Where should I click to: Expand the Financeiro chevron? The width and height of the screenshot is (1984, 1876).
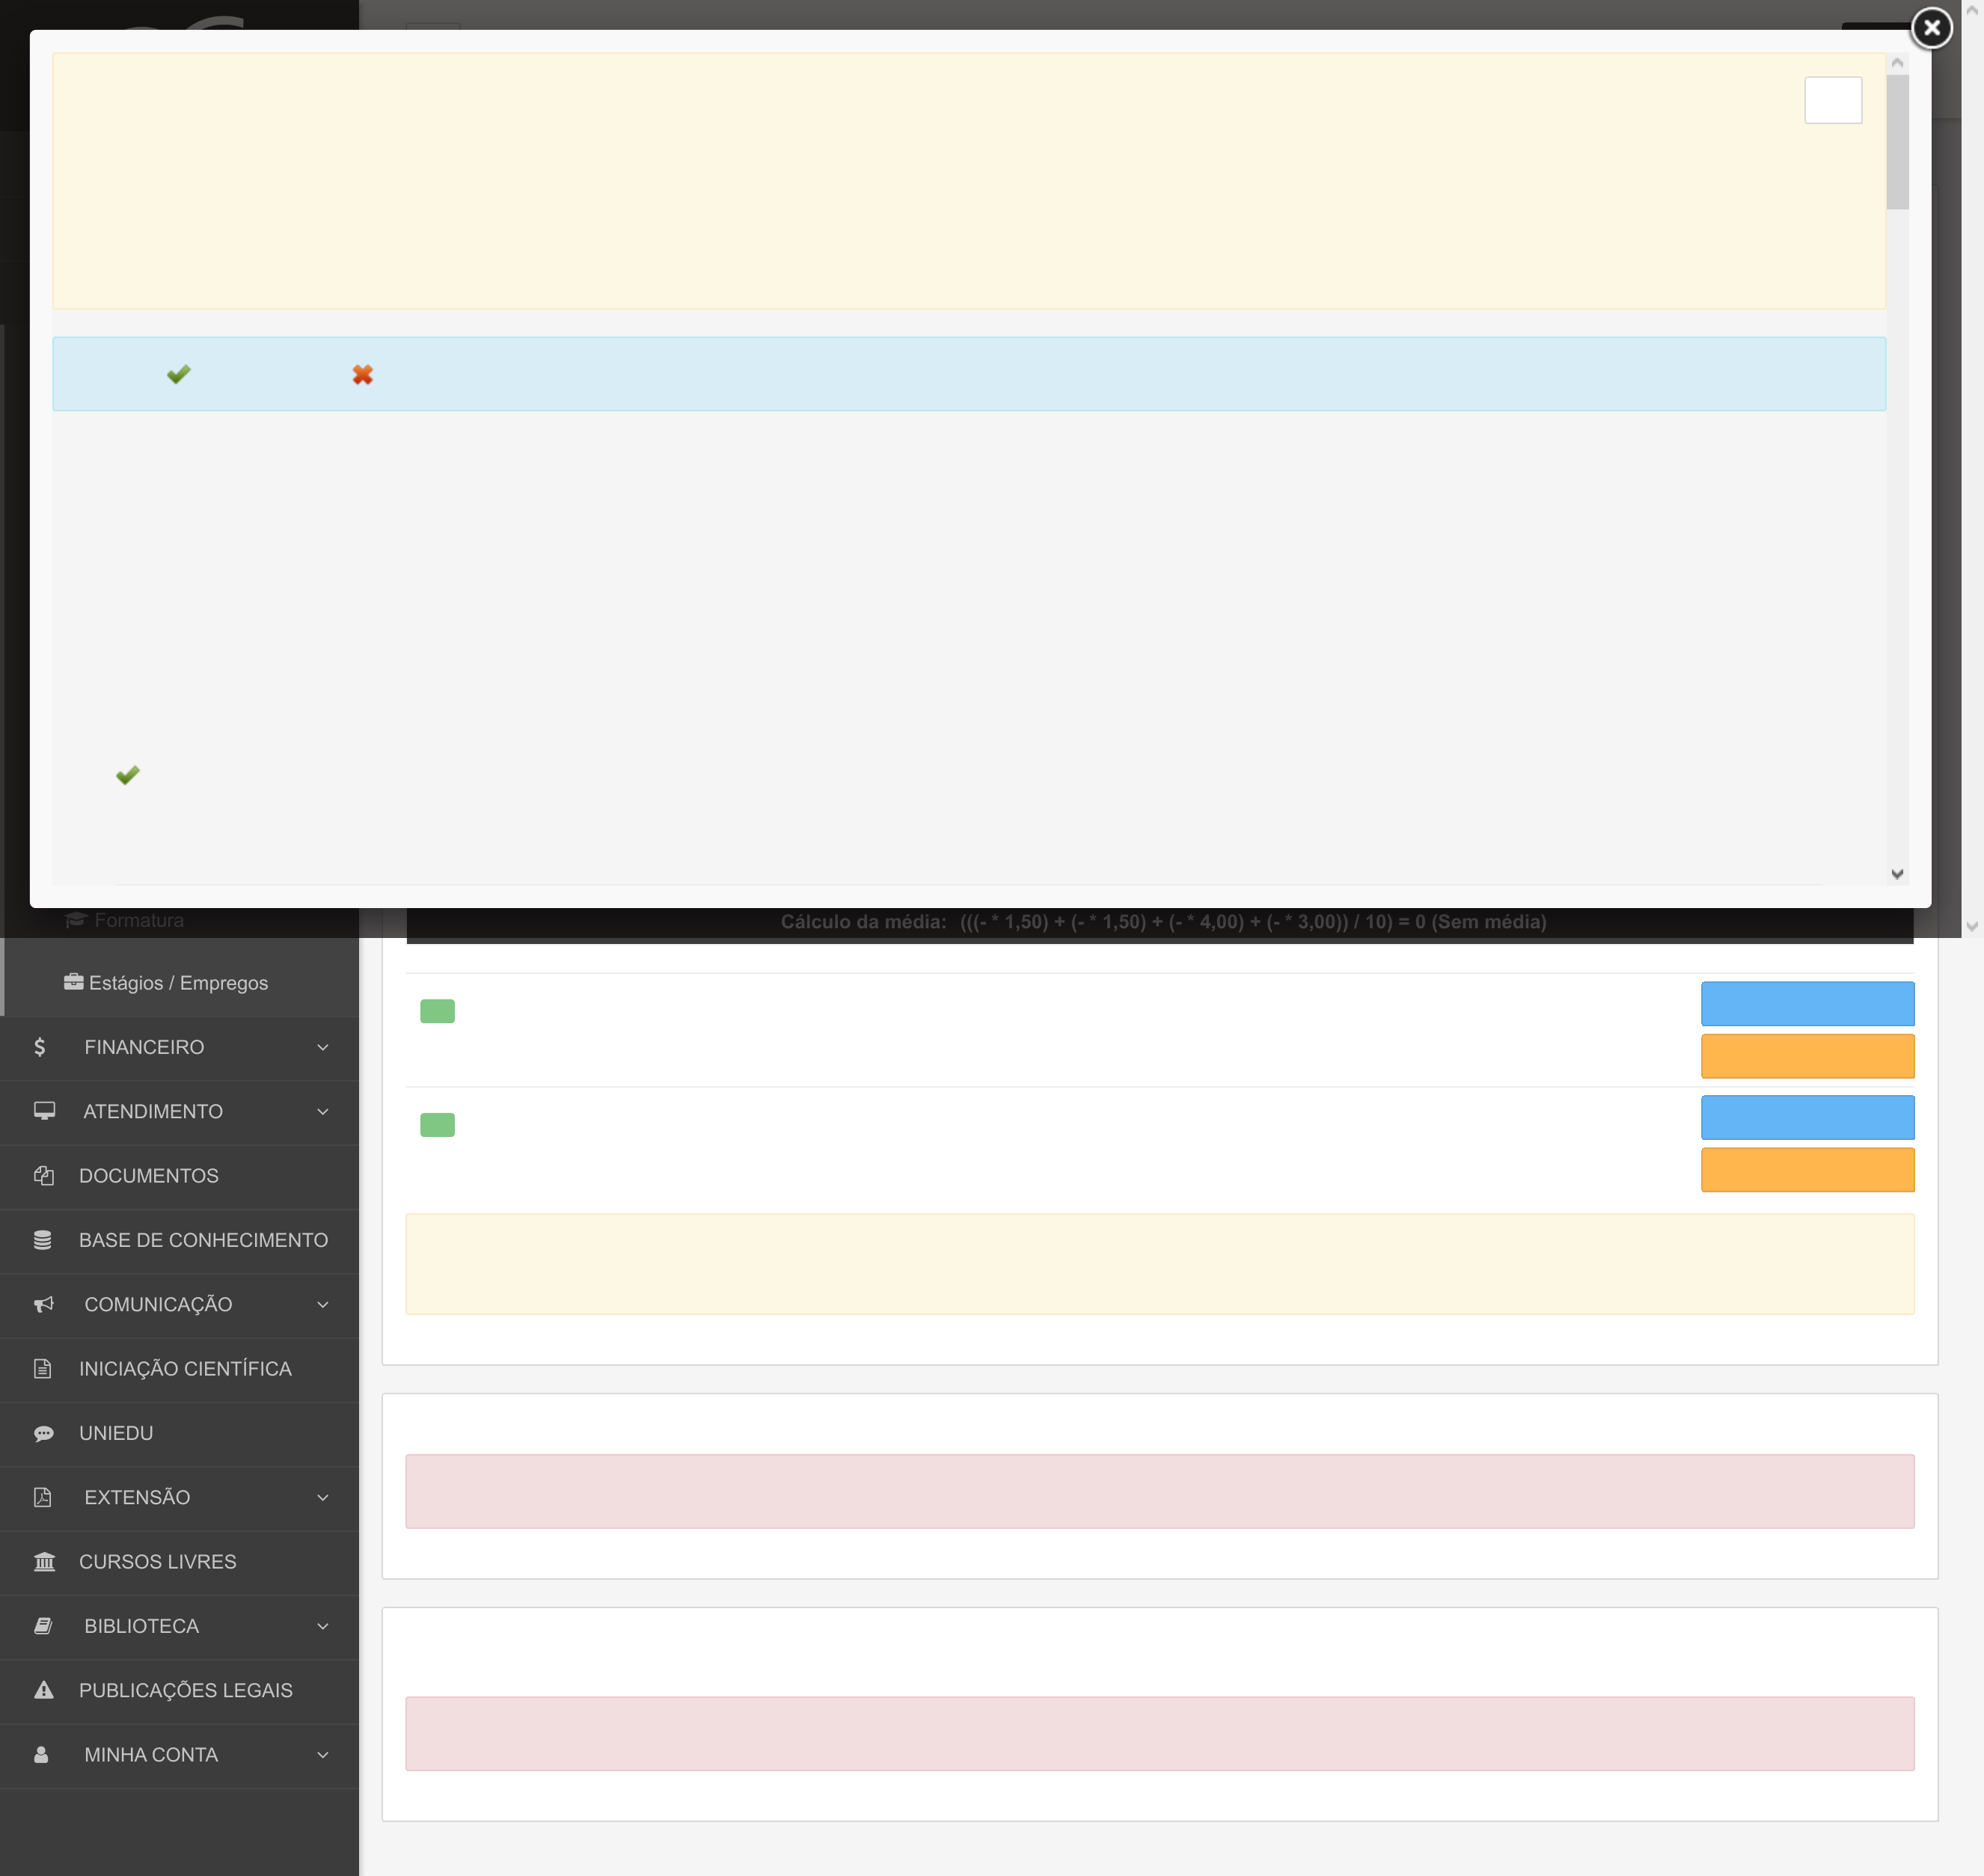(322, 1047)
